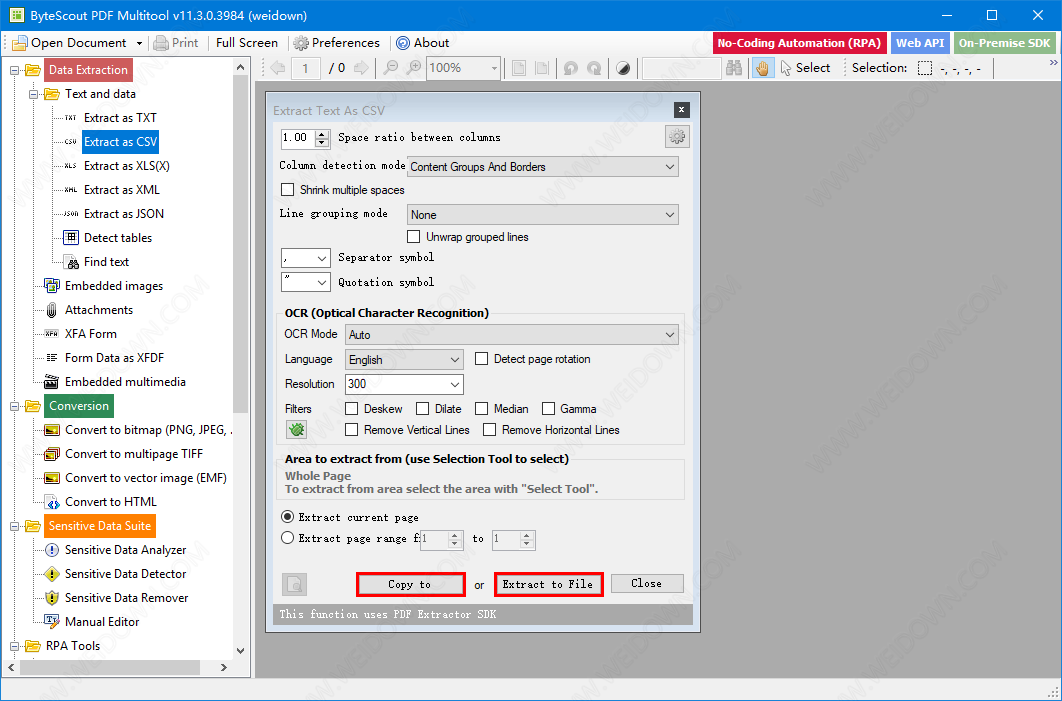The height and width of the screenshot is (701, 1062).
Task: Click Extract to File button
Action: click(549, 584)
